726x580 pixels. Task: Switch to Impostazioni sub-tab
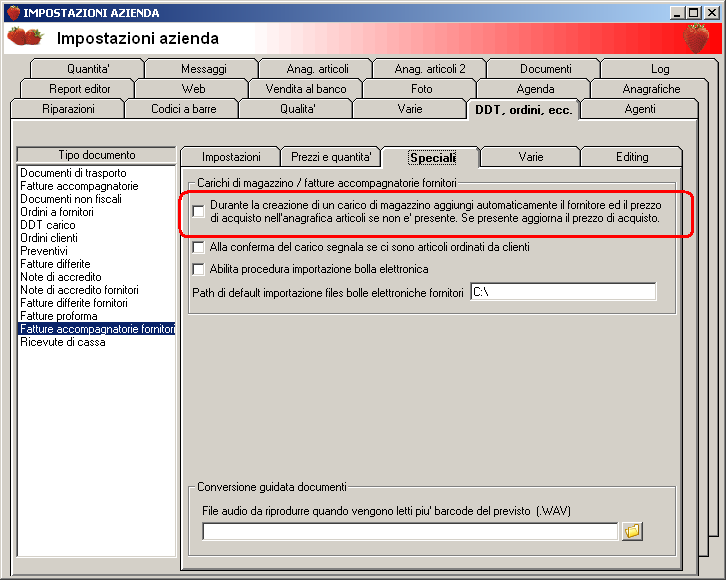pyautogui.click(x=231, y=157)
